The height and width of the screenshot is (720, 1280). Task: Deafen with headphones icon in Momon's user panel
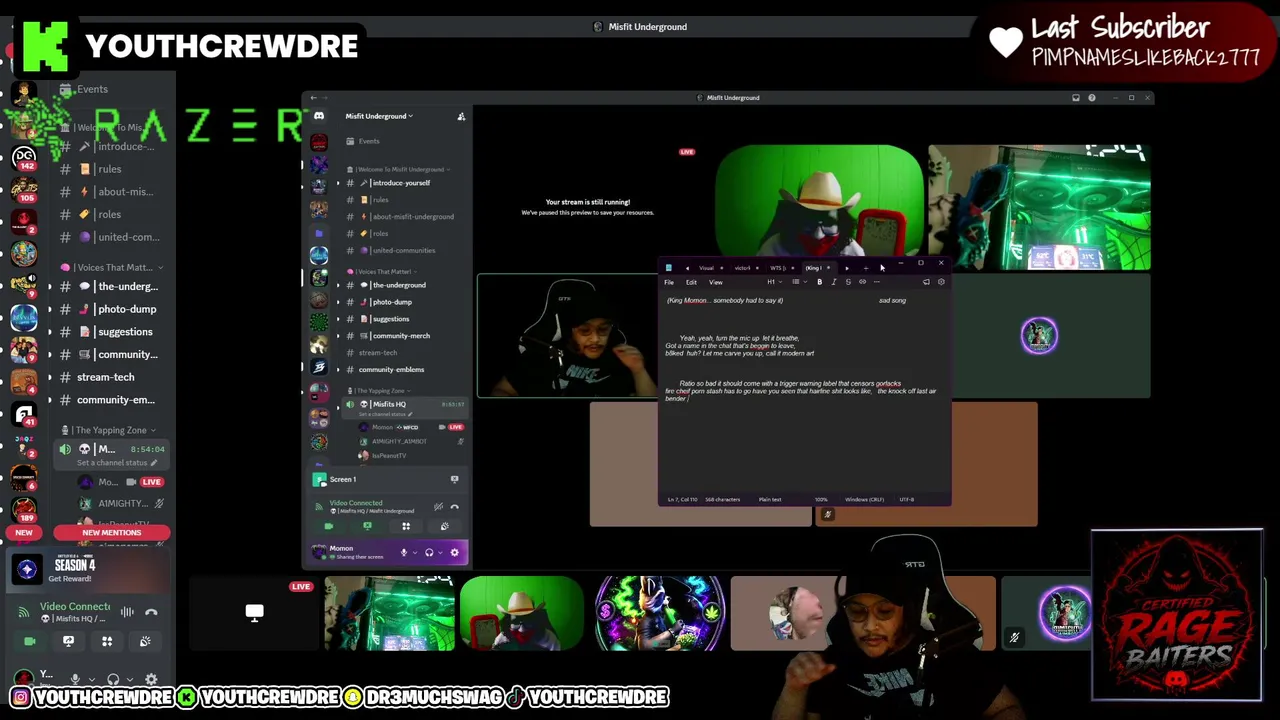(x=429, y=552)
